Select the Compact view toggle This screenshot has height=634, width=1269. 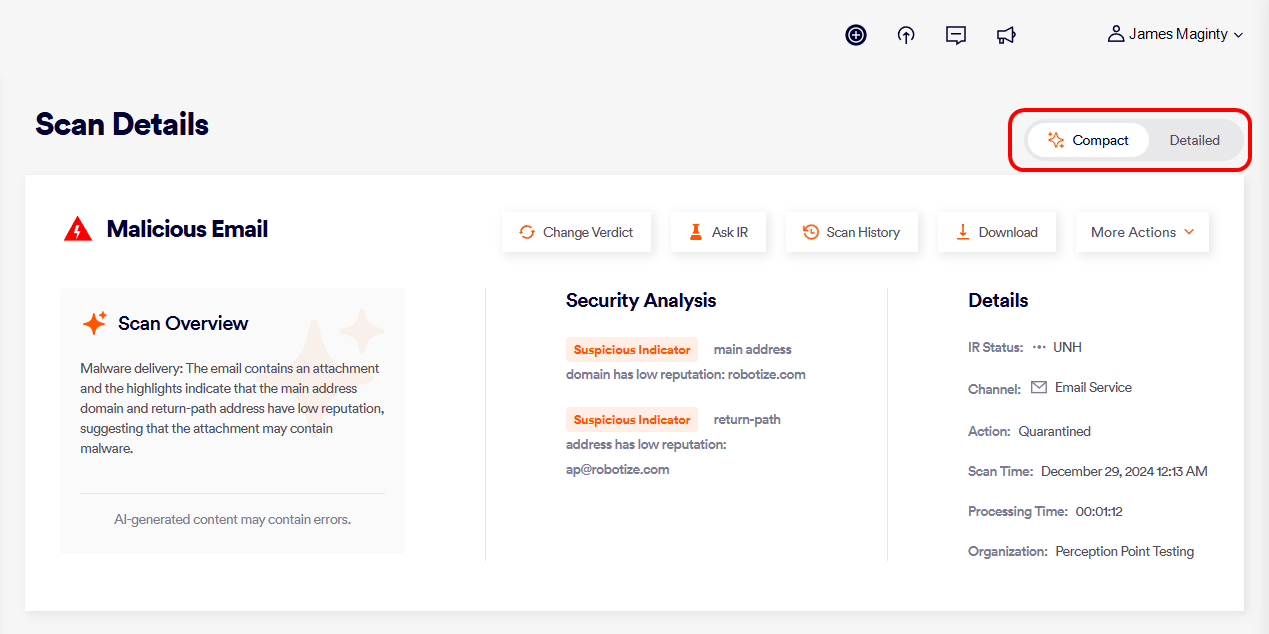(1087, 140)
